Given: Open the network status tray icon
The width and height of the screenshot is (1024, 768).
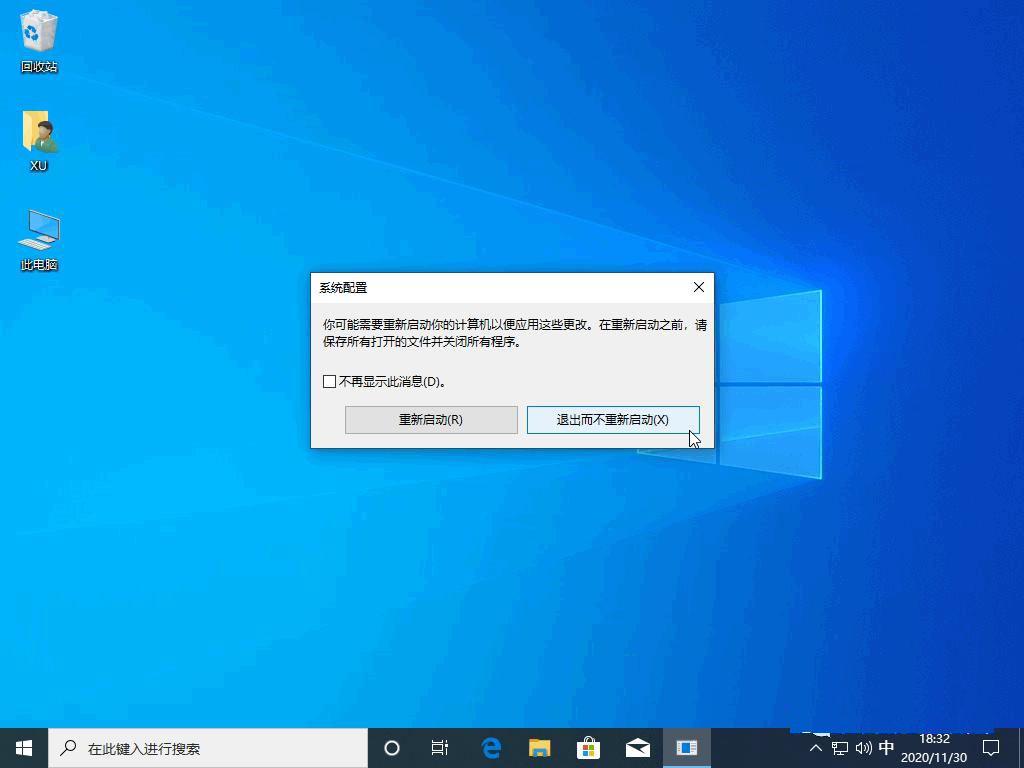Looking at the screenshot, I should [x=840, y=748].
